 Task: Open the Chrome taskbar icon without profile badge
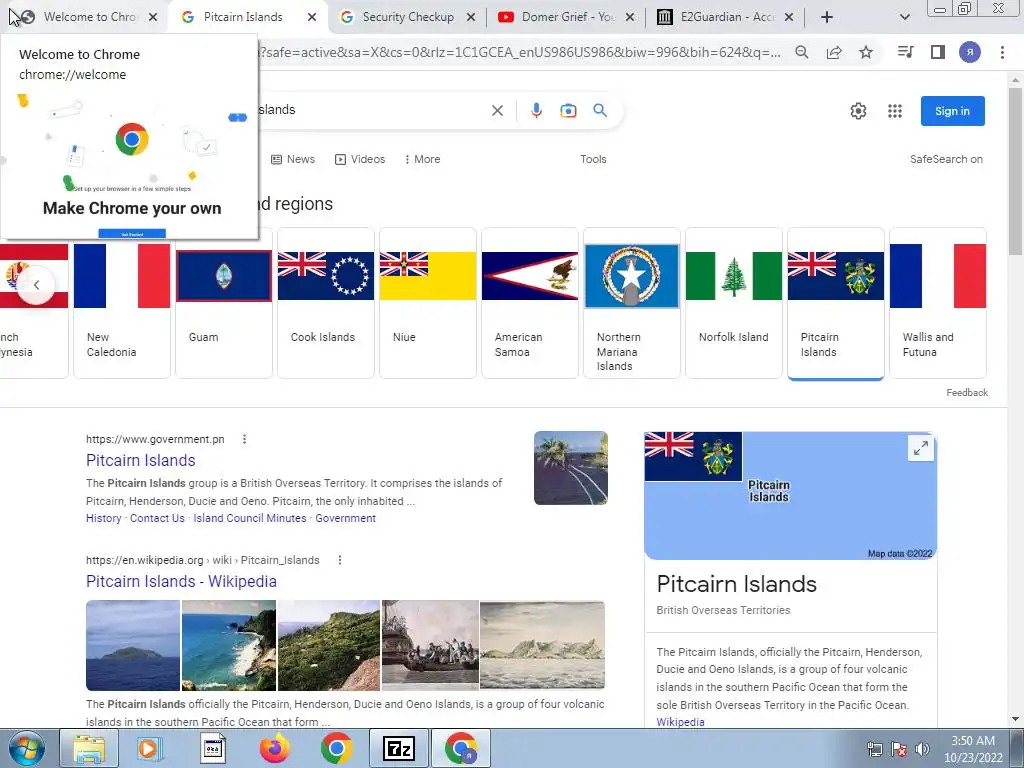click(336, 748)
